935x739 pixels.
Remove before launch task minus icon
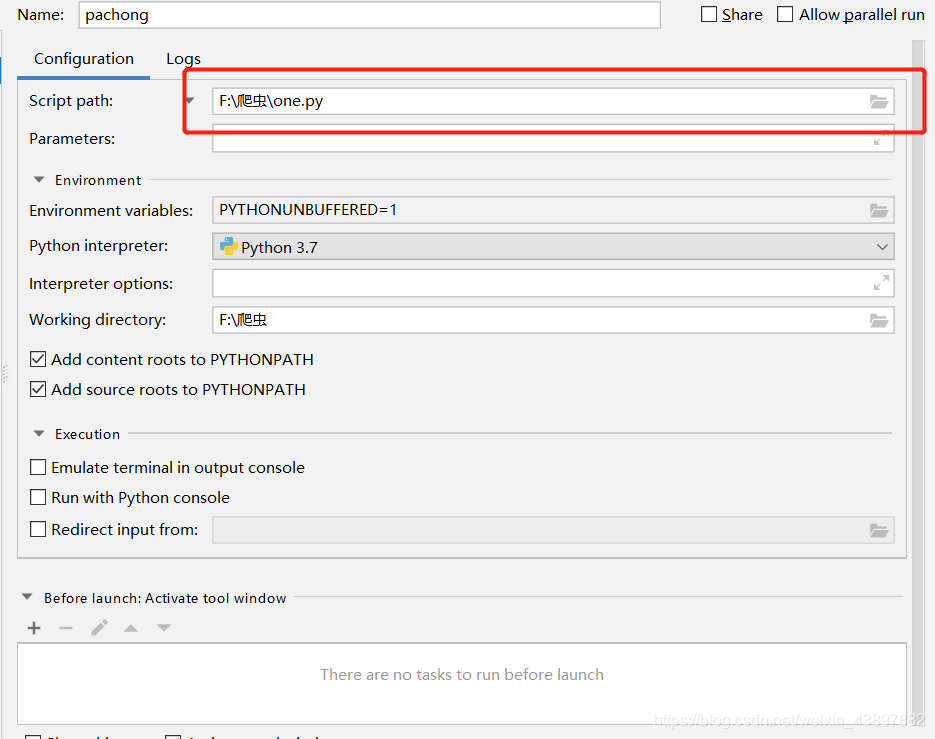click(x=66, y=627)
